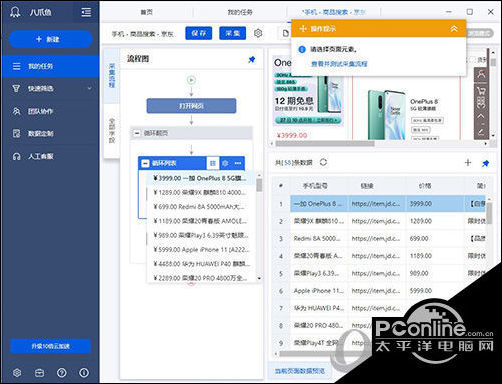Collapse the orange 操作提示 panel with the double chevron
Screen dimensions: 502x384
tap(454, 29)
